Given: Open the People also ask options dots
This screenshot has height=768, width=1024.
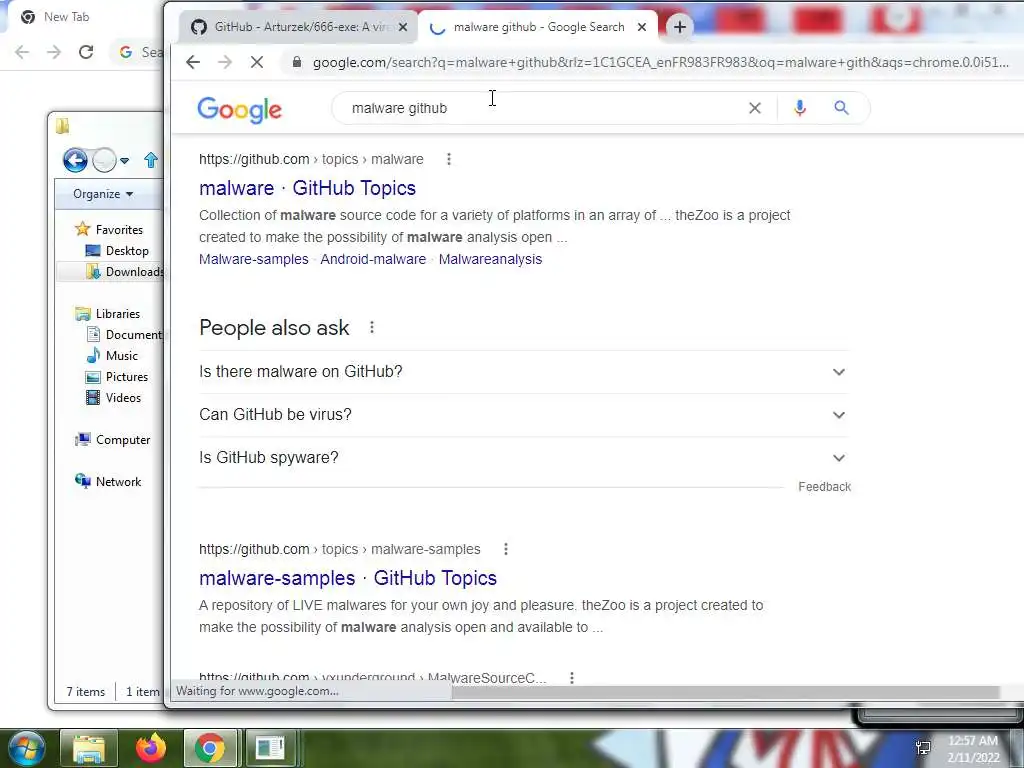Looking at the screenshot, I should pos(372,327).
